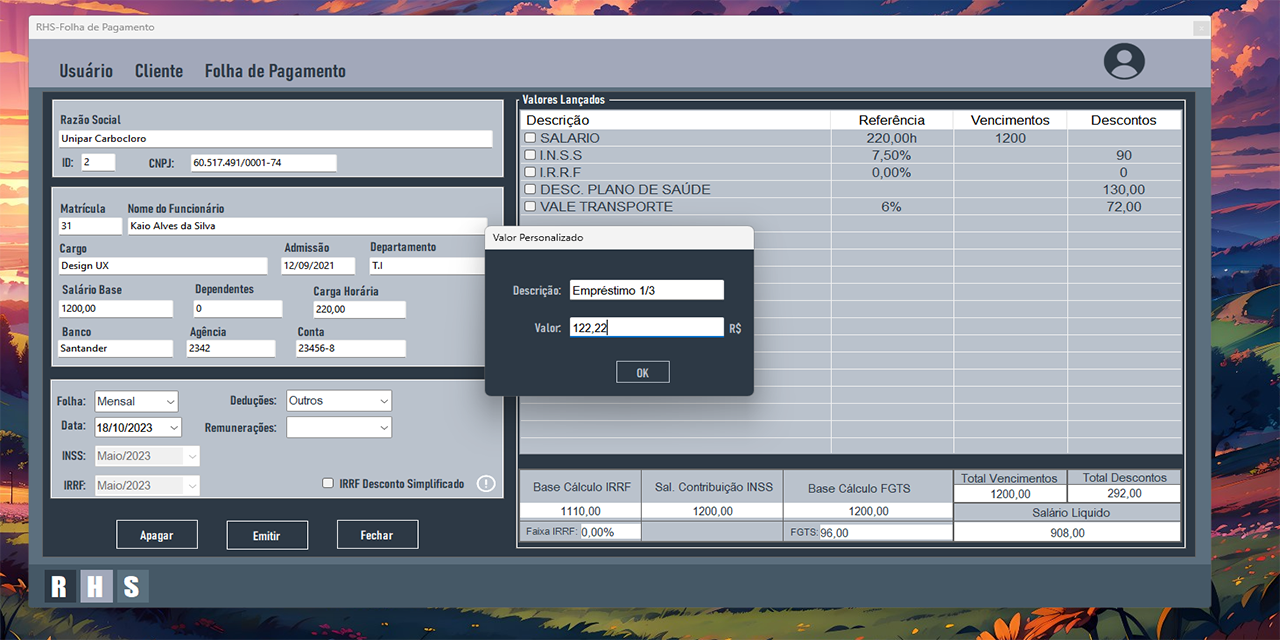Click the user profile avatar icon
Screen dimensions: 1280x640
pos(1124,62)
